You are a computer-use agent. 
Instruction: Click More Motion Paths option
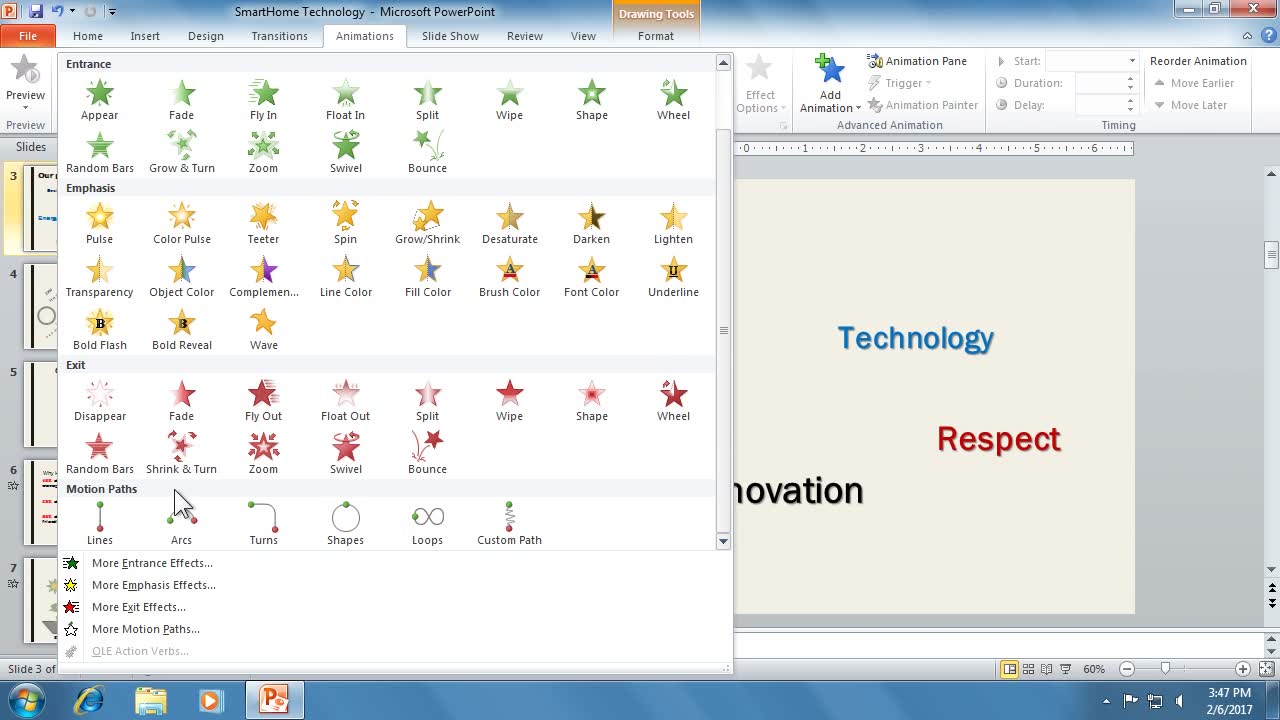pos(145,629)
